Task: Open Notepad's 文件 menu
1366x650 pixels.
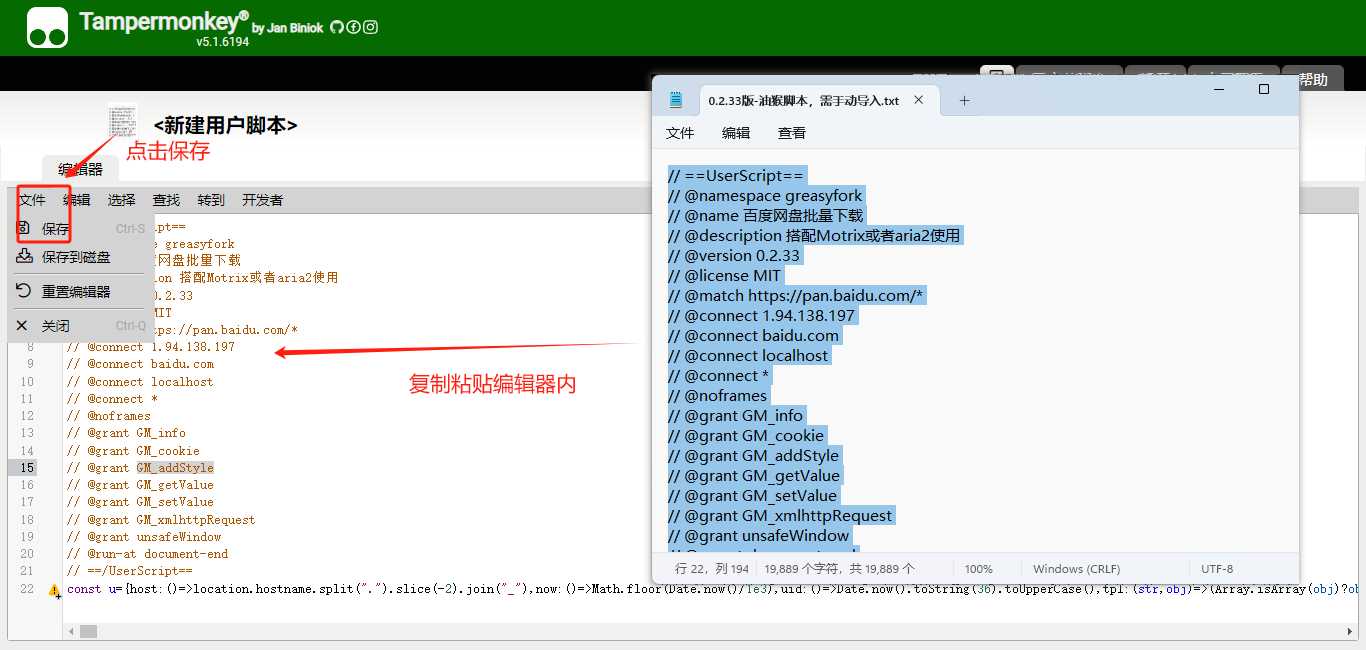Action: click(680, 133)
